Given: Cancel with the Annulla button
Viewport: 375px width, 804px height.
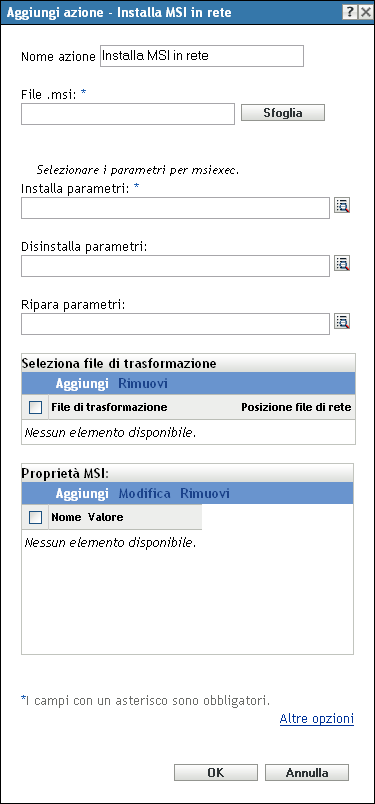Looking at the screenshot, I should tap(307, 773).
